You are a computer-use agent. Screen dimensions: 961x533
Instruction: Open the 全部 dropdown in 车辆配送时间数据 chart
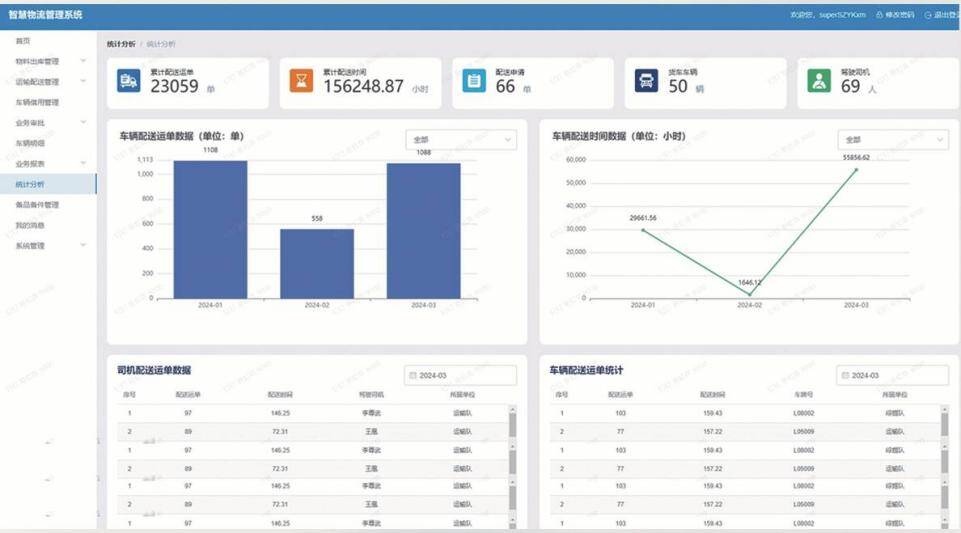pos(893,140)
